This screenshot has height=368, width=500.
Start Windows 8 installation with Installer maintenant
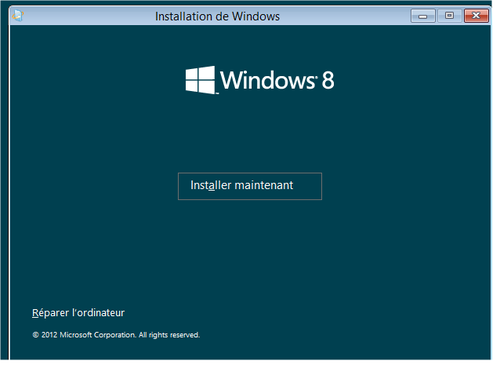pyautogui.click(x=250, y=186)
